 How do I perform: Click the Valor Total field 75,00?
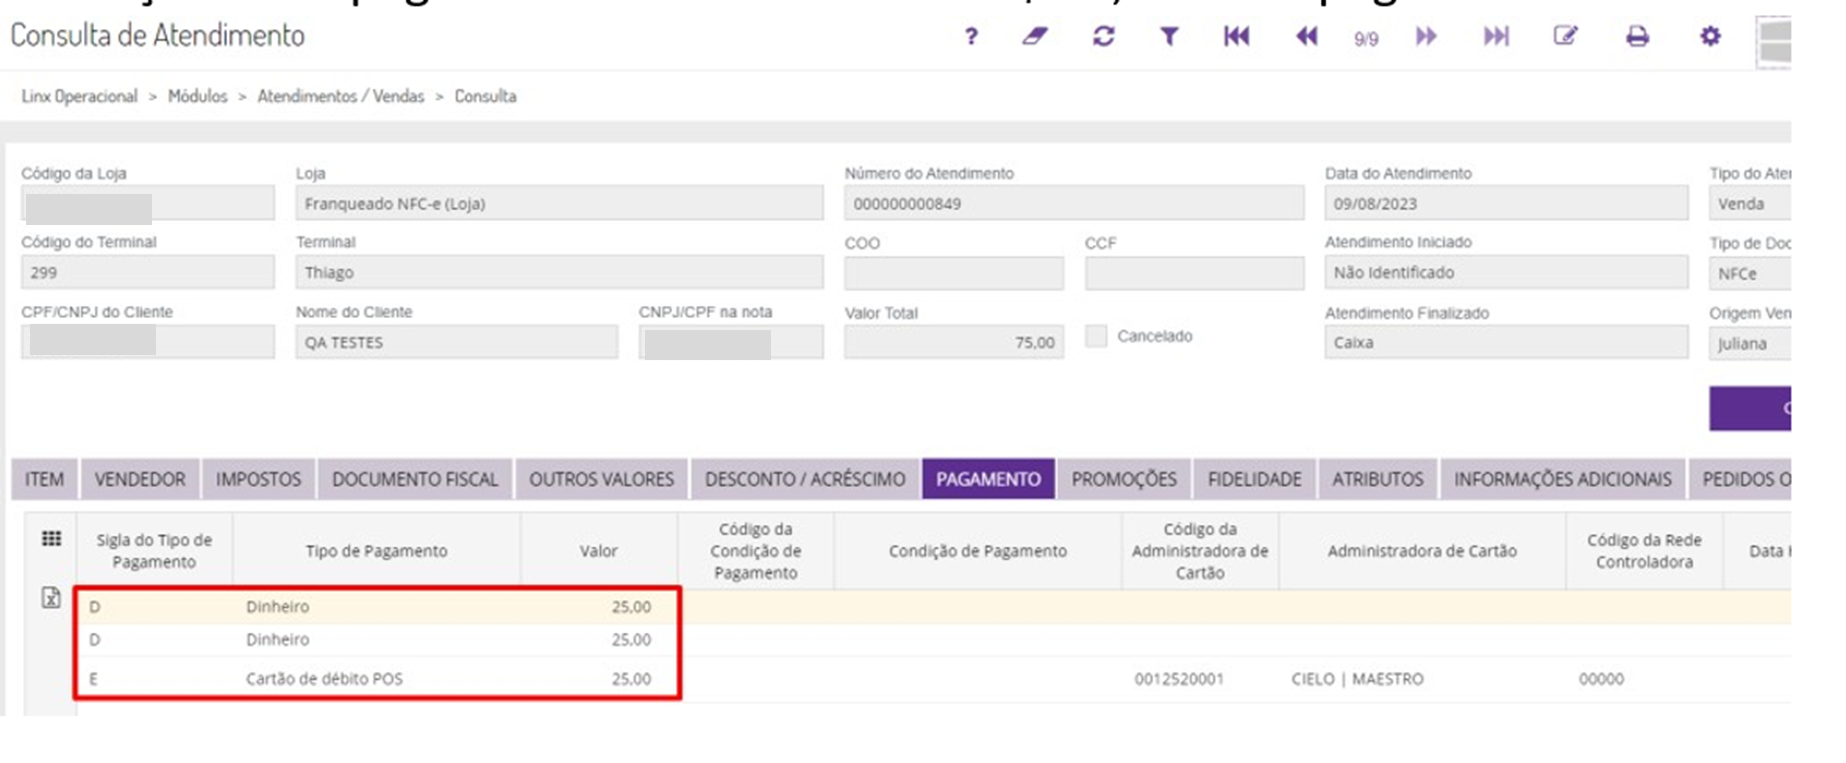coord(954,342)
